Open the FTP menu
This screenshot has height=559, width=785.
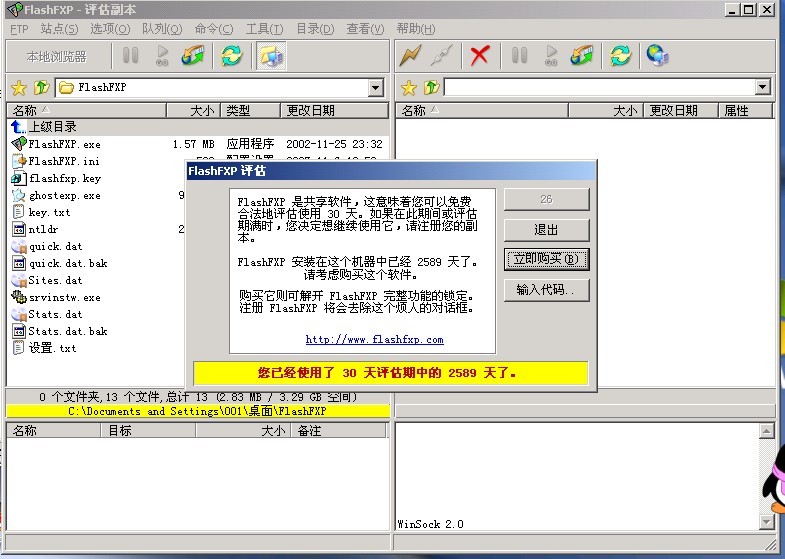coord(19,29)
